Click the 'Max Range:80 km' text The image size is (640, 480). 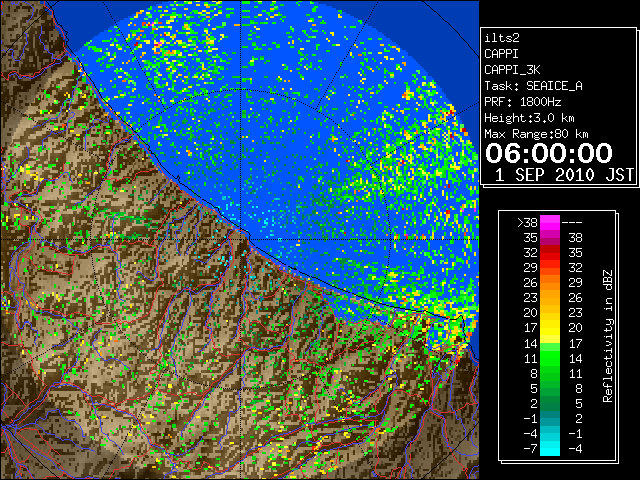pyautogui.click(x=536, y=134)
